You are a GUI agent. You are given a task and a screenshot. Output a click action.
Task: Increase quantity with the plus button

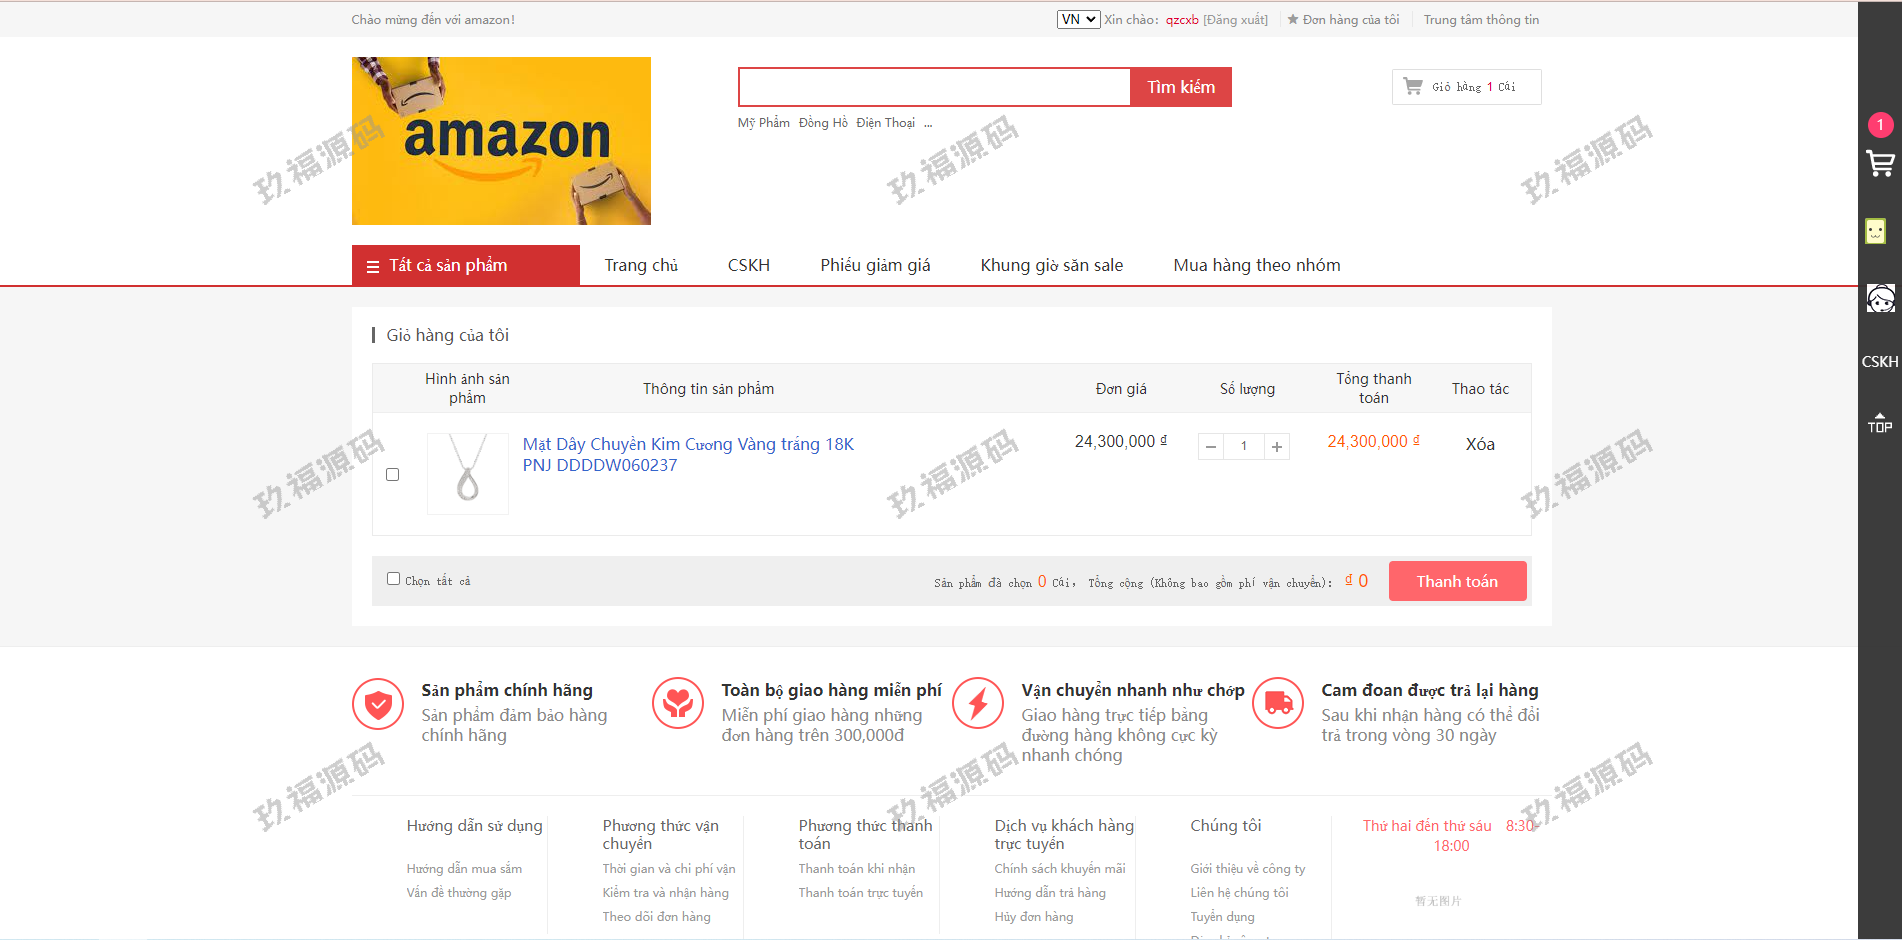tap(1277, 447)
